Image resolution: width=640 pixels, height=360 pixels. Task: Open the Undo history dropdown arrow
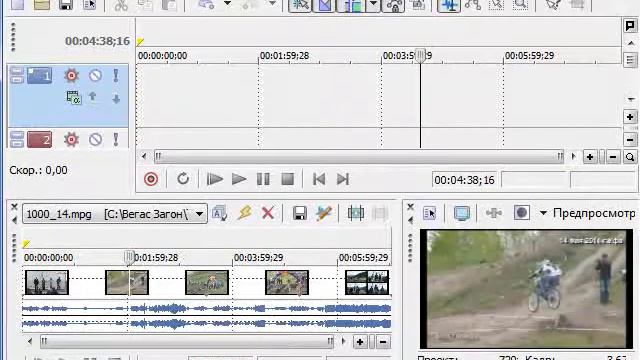coord(227,4)
